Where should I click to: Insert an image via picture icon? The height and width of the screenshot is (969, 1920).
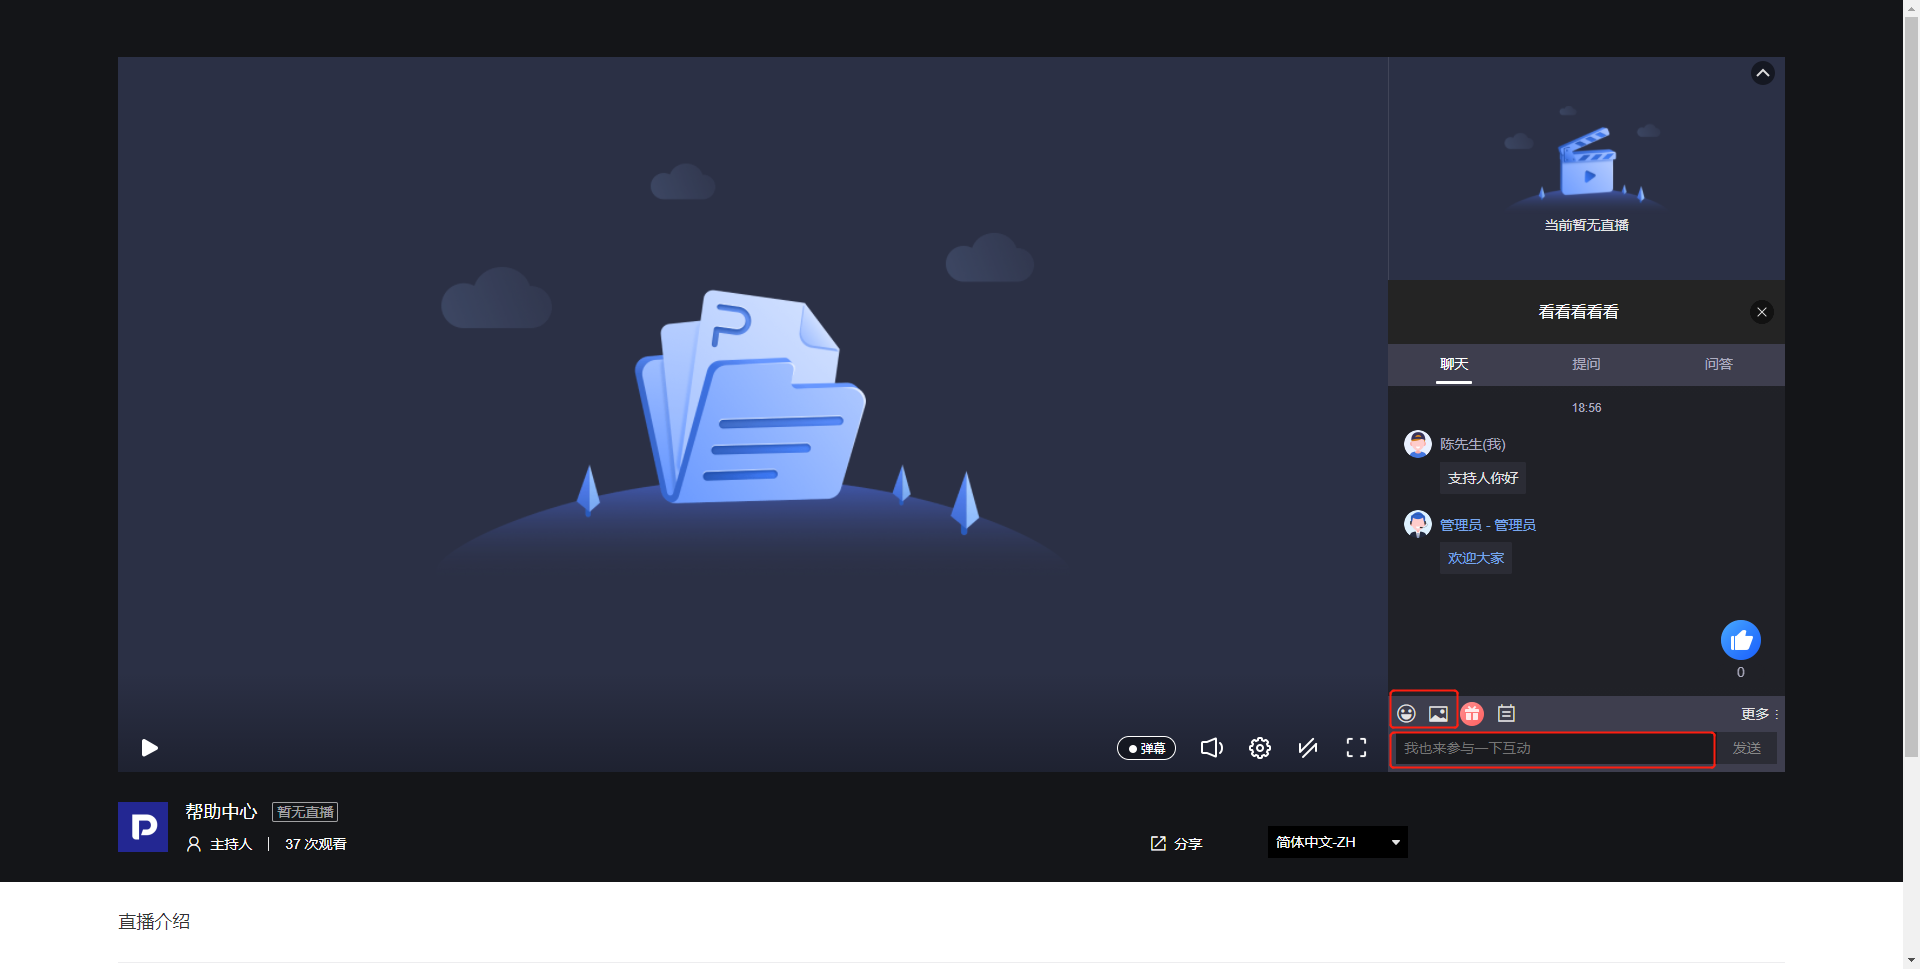coord(1438,713)
